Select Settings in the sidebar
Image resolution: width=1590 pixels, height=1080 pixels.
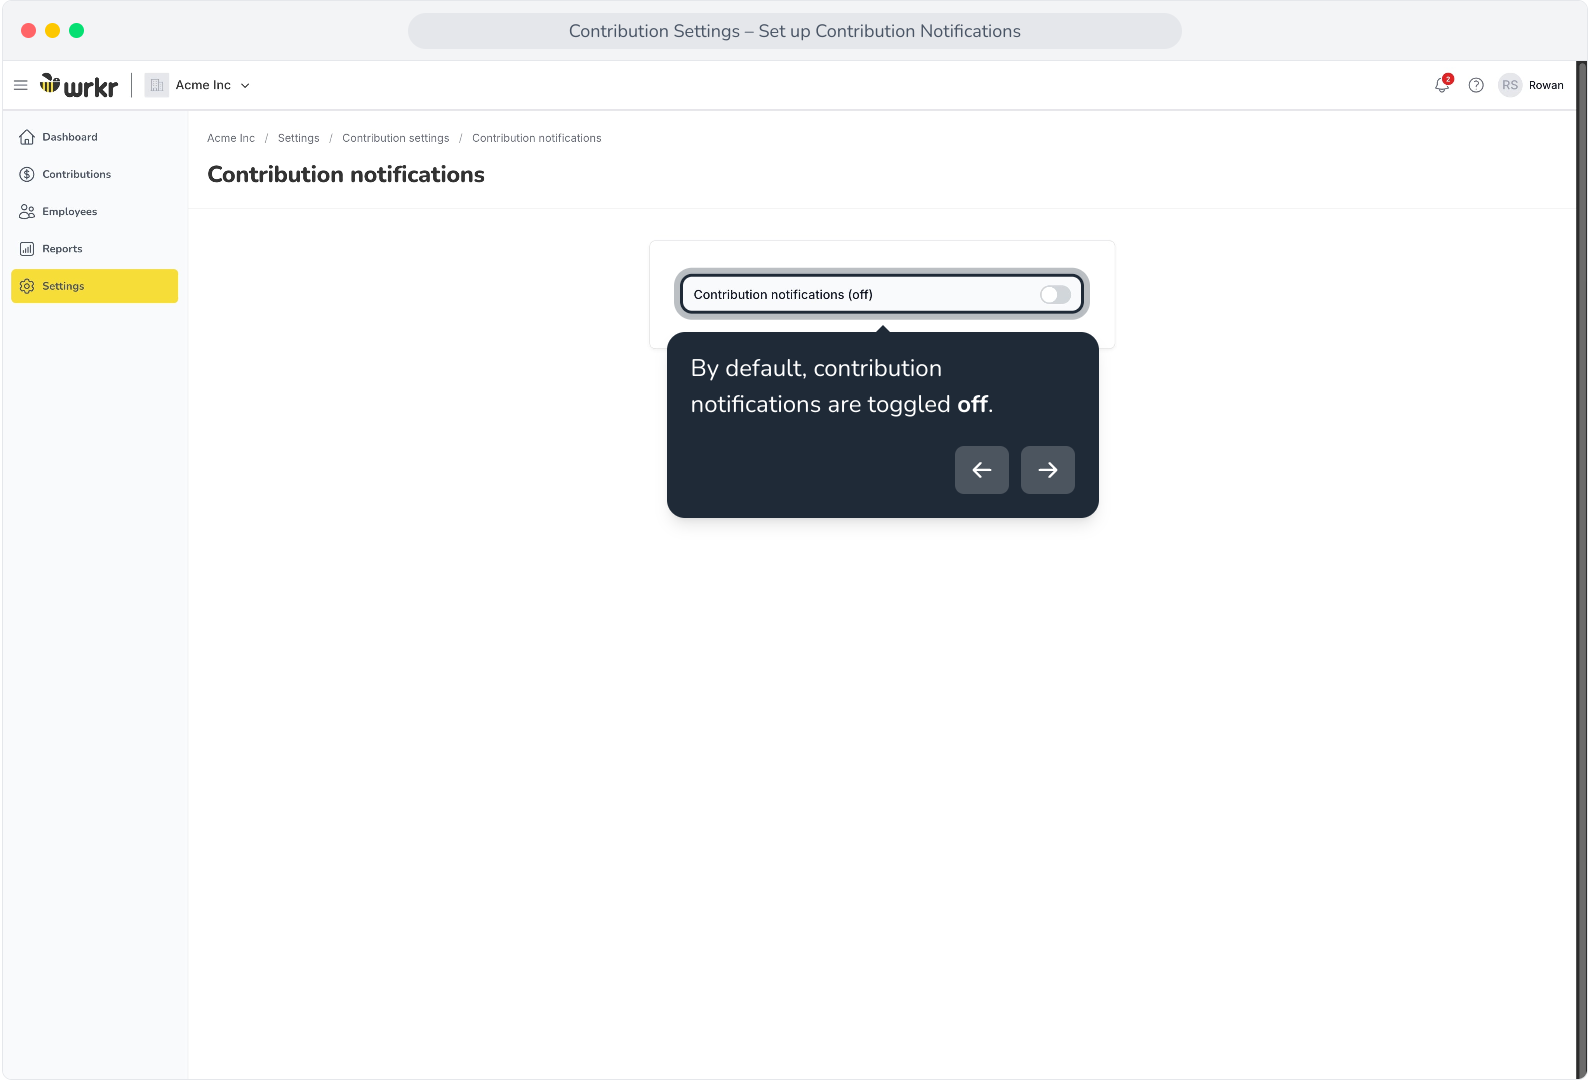(x=94, y=286)
